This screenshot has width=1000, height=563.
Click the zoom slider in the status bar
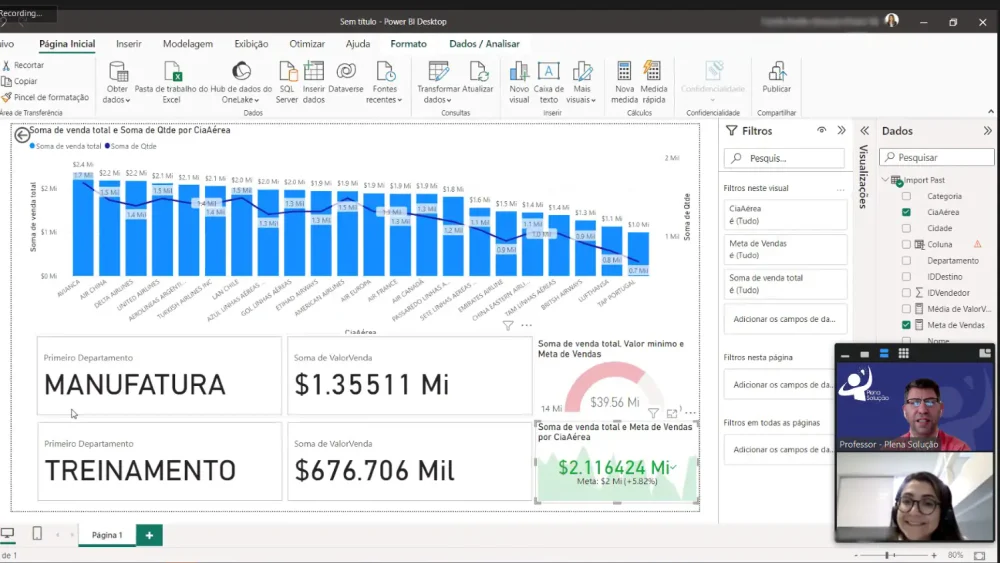click(x=900, y=555)
